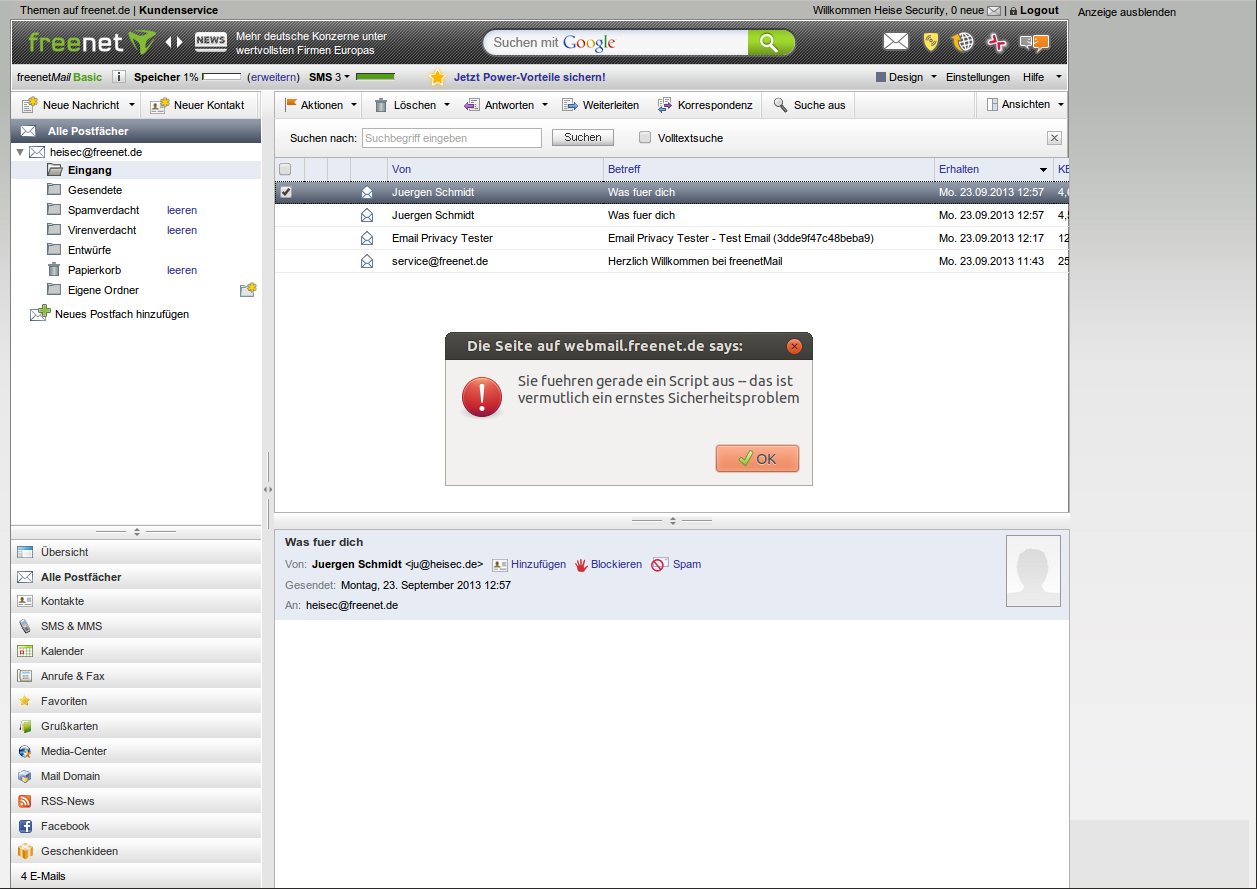Click the yellow shield icon in header

tap(930, 42)
